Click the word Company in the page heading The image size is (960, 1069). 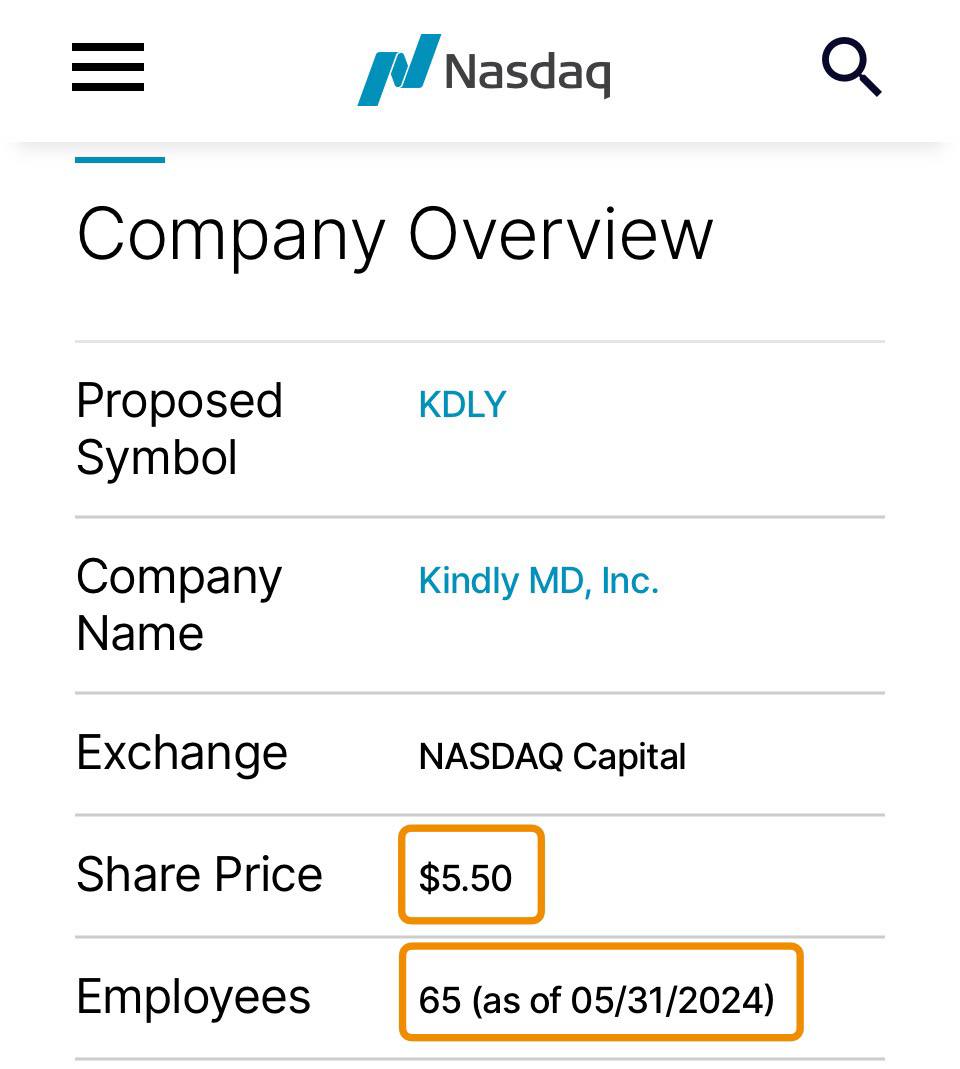click(231, 235)
